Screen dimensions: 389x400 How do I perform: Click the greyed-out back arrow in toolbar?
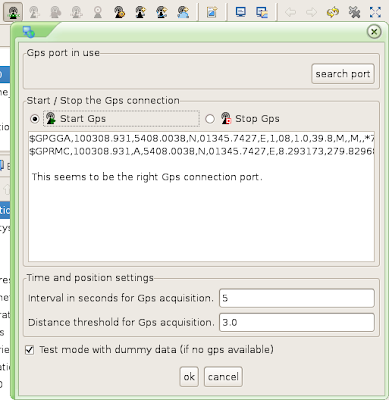click(290, 12)
